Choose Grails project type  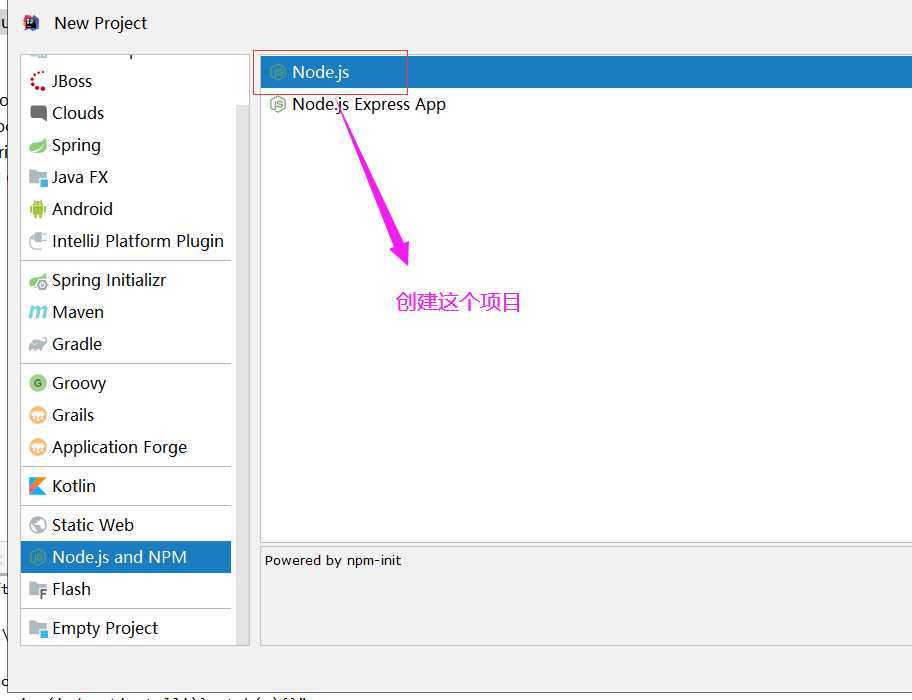tap(73, 415)
